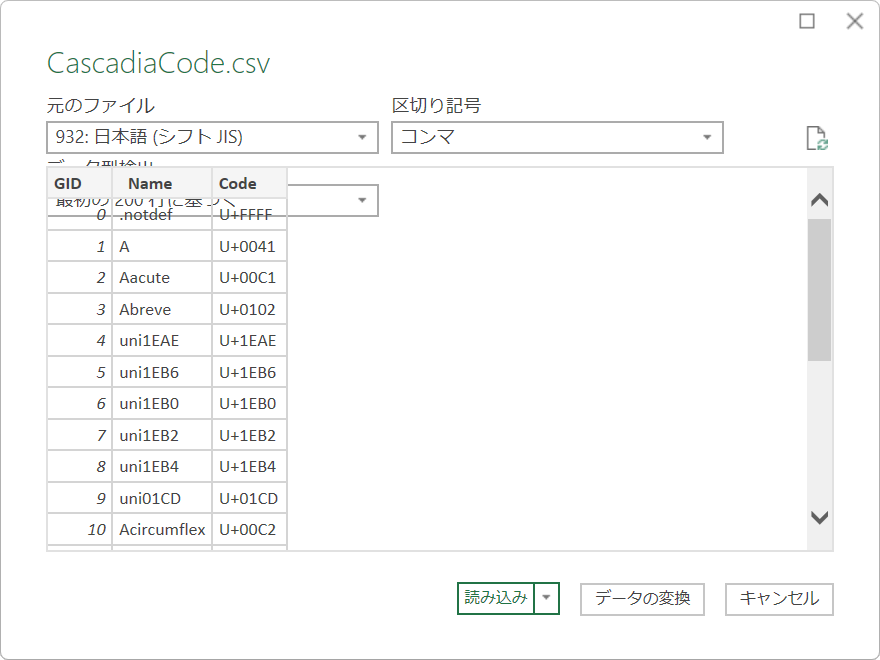This screenshot has height=660, width=880.
Task: Click the データの変換 button
Action: (642, 599)
